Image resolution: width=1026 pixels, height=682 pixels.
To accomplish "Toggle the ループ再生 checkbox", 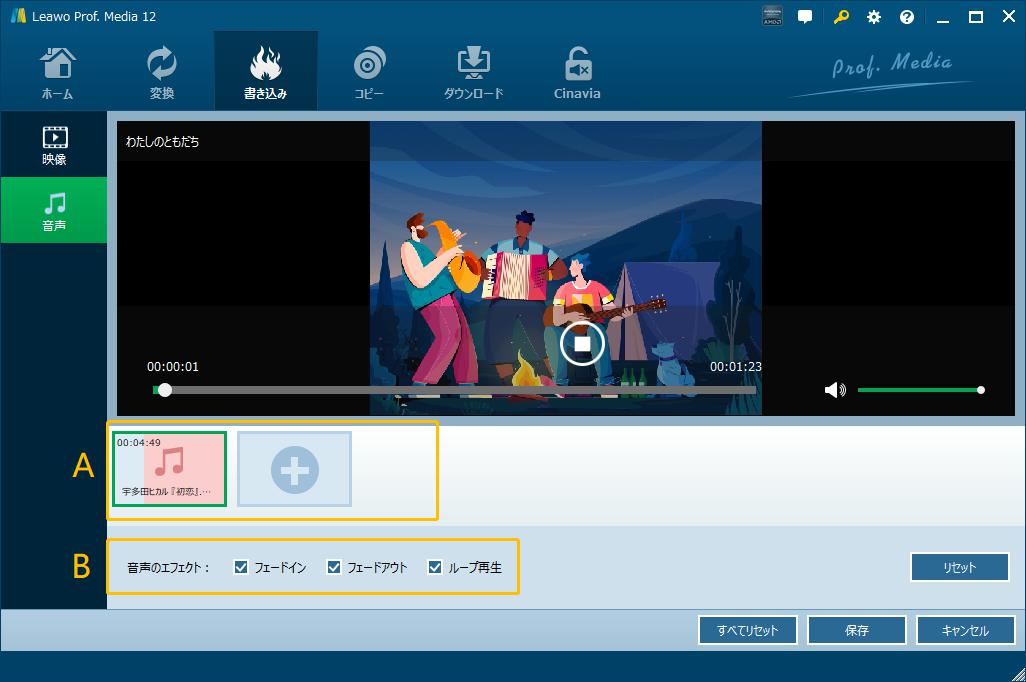I will [434, 567].
